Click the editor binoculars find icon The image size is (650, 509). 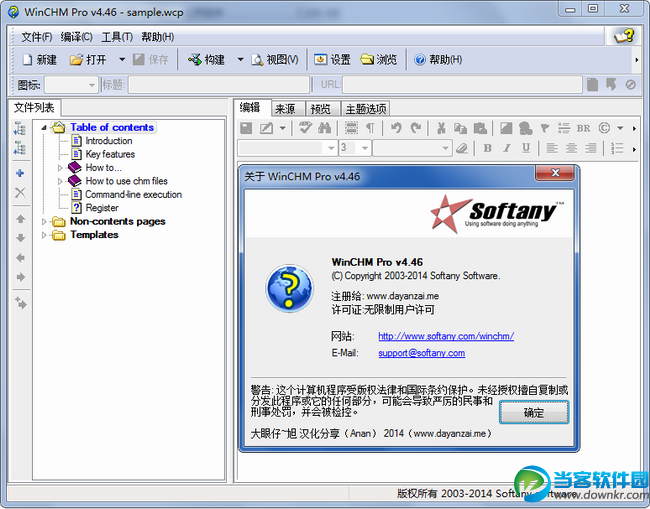click(325, 128)
